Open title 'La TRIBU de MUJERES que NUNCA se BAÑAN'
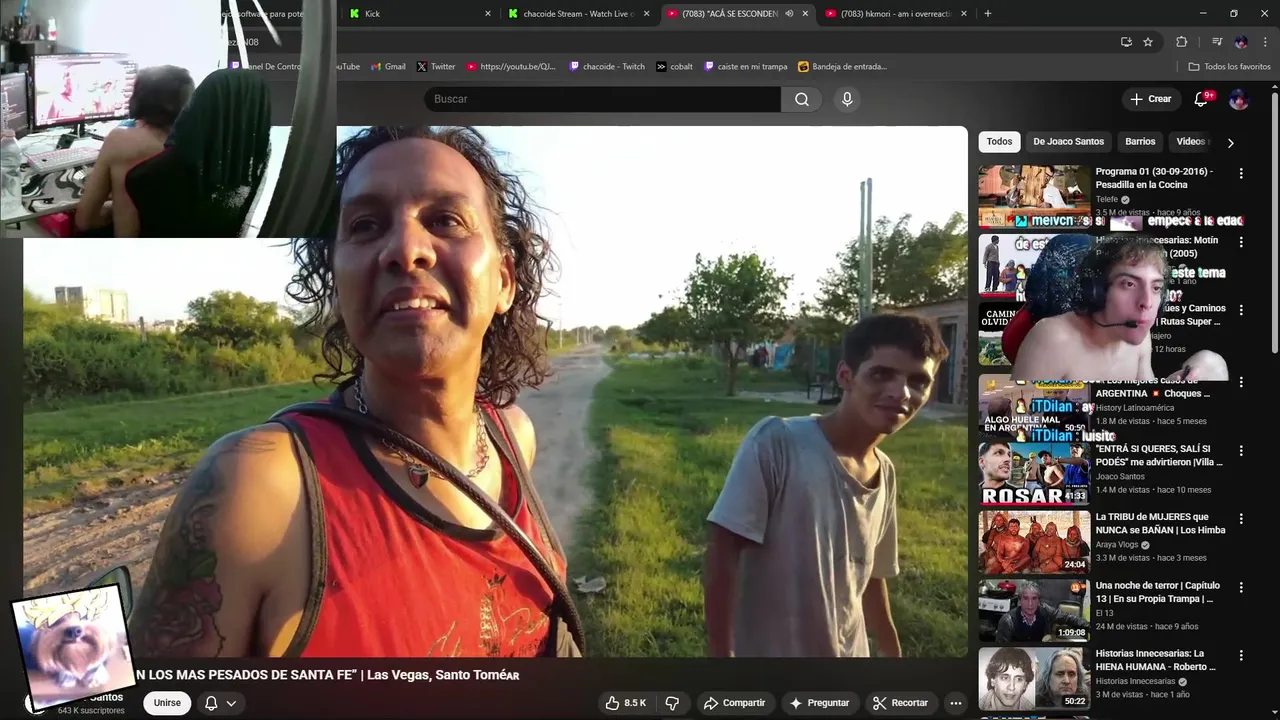 [1160, 523]
